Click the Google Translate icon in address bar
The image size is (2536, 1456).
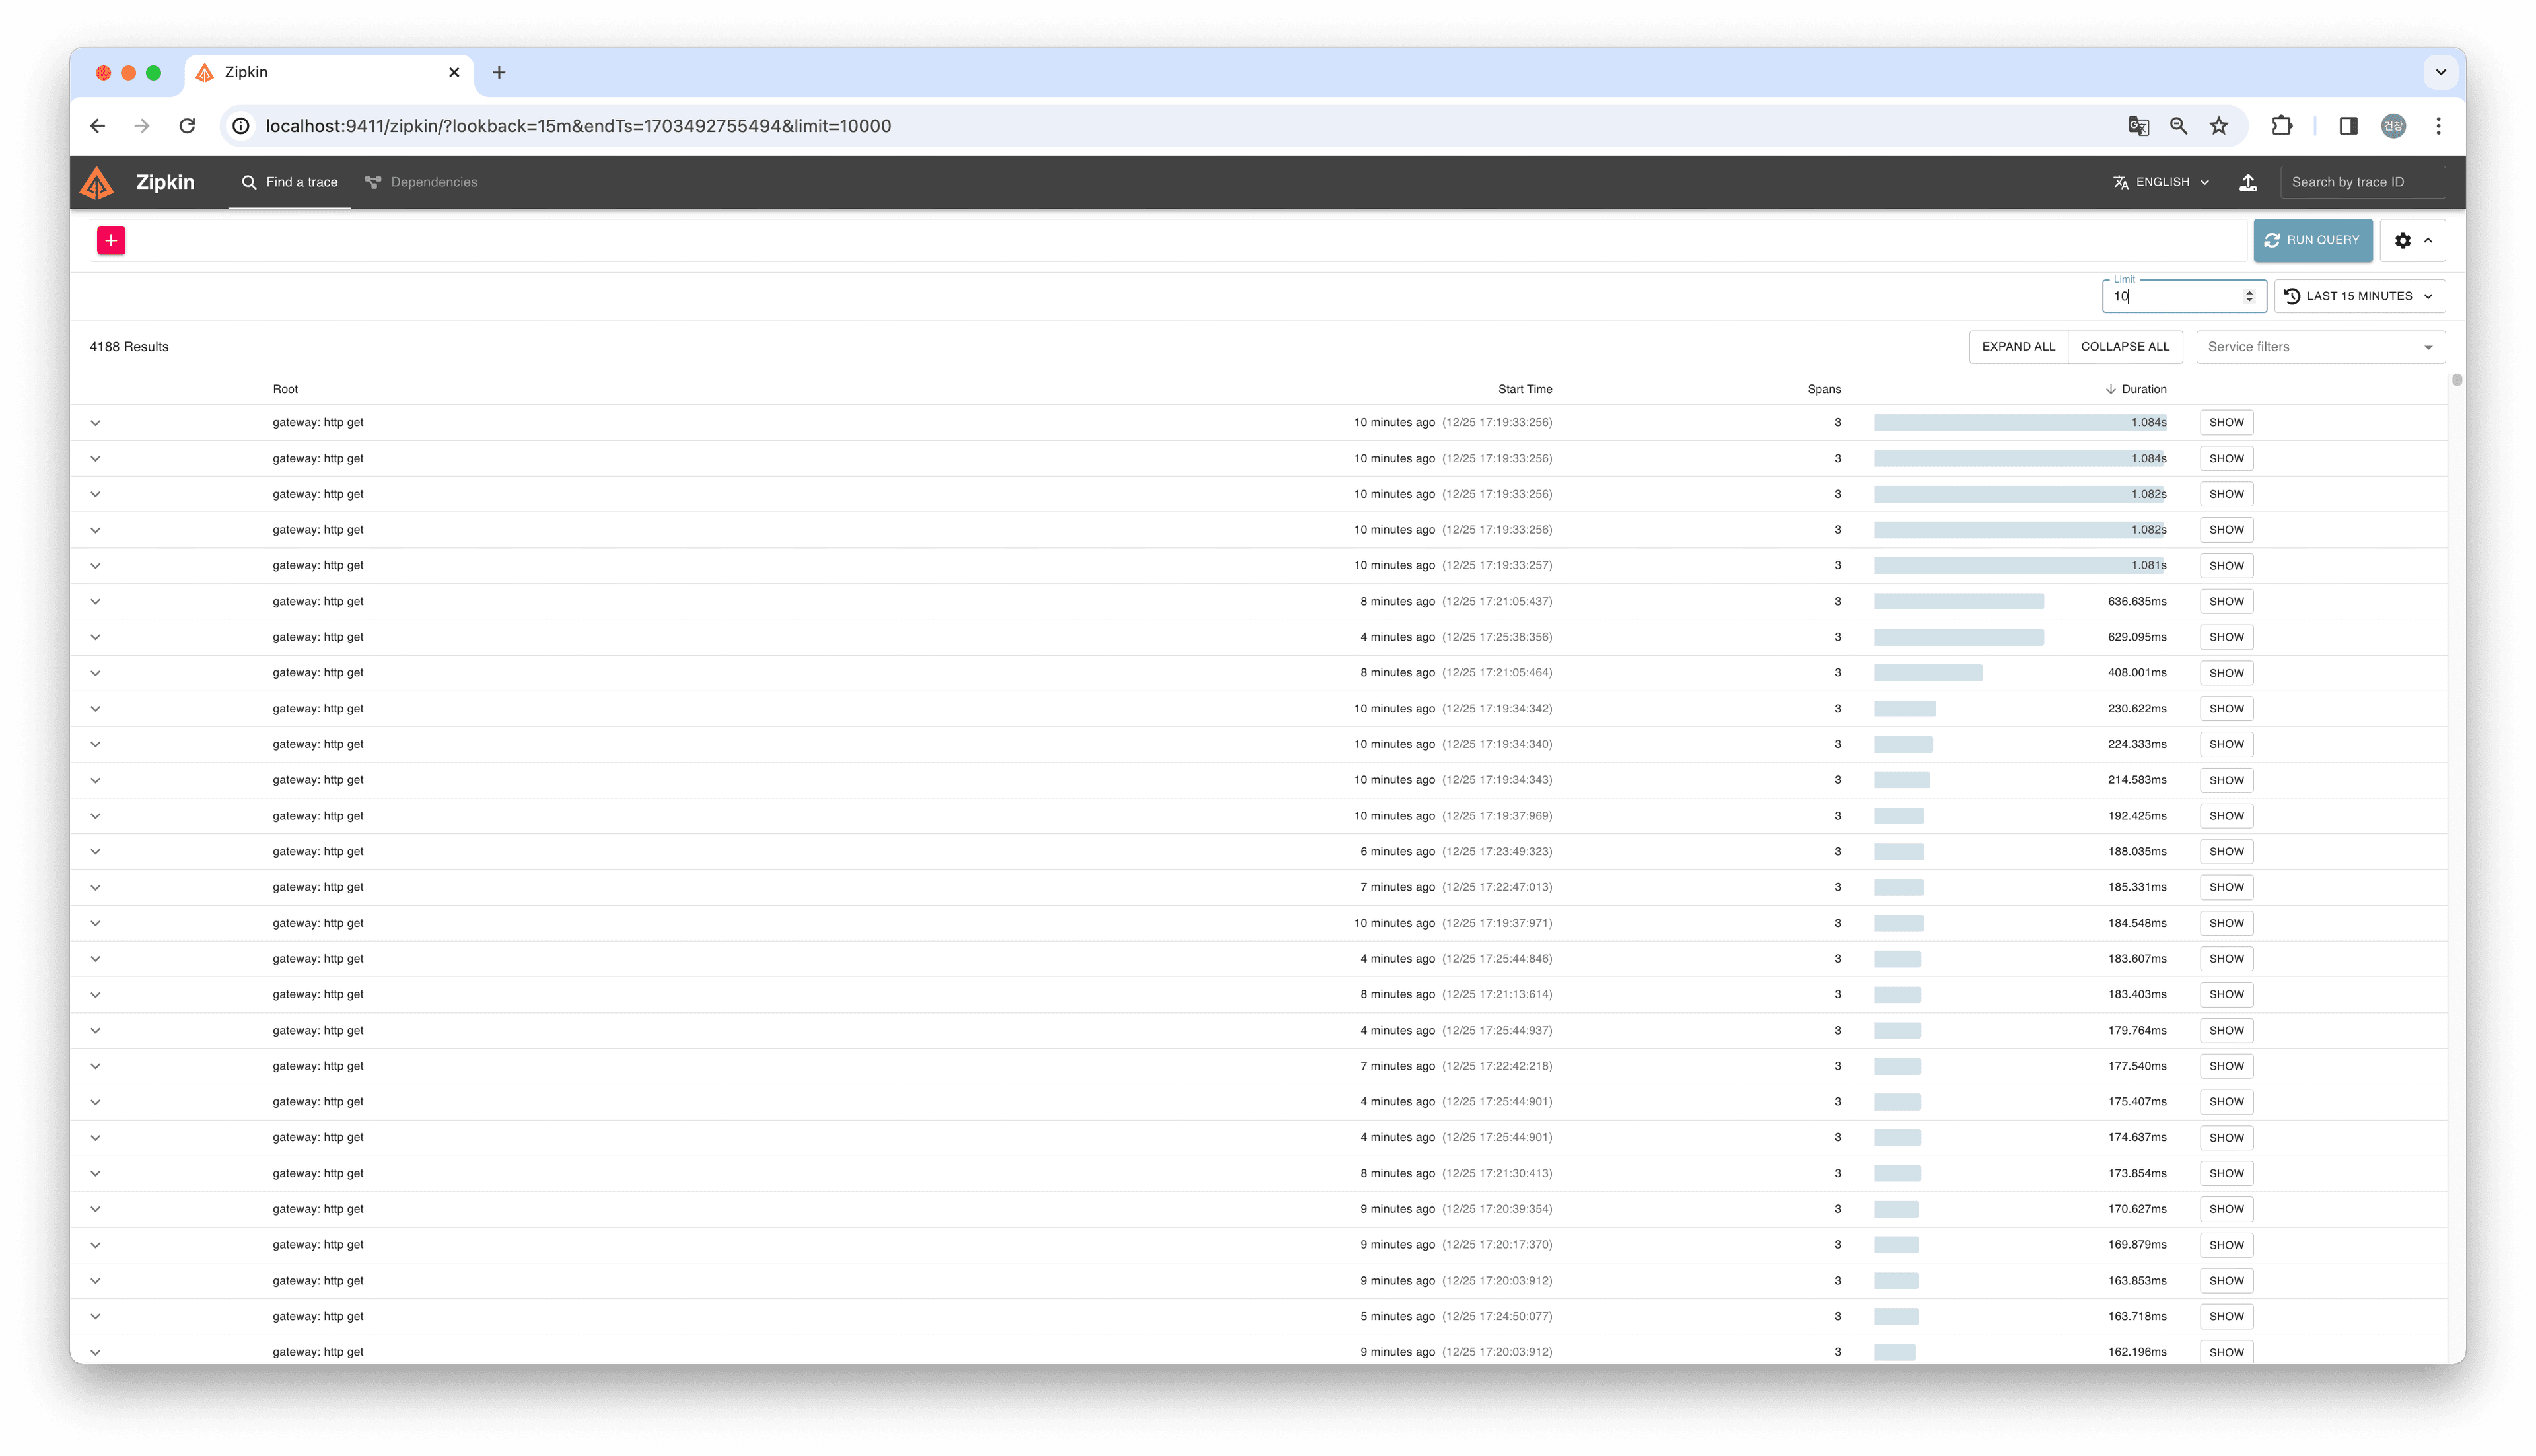coord(2138,126)
